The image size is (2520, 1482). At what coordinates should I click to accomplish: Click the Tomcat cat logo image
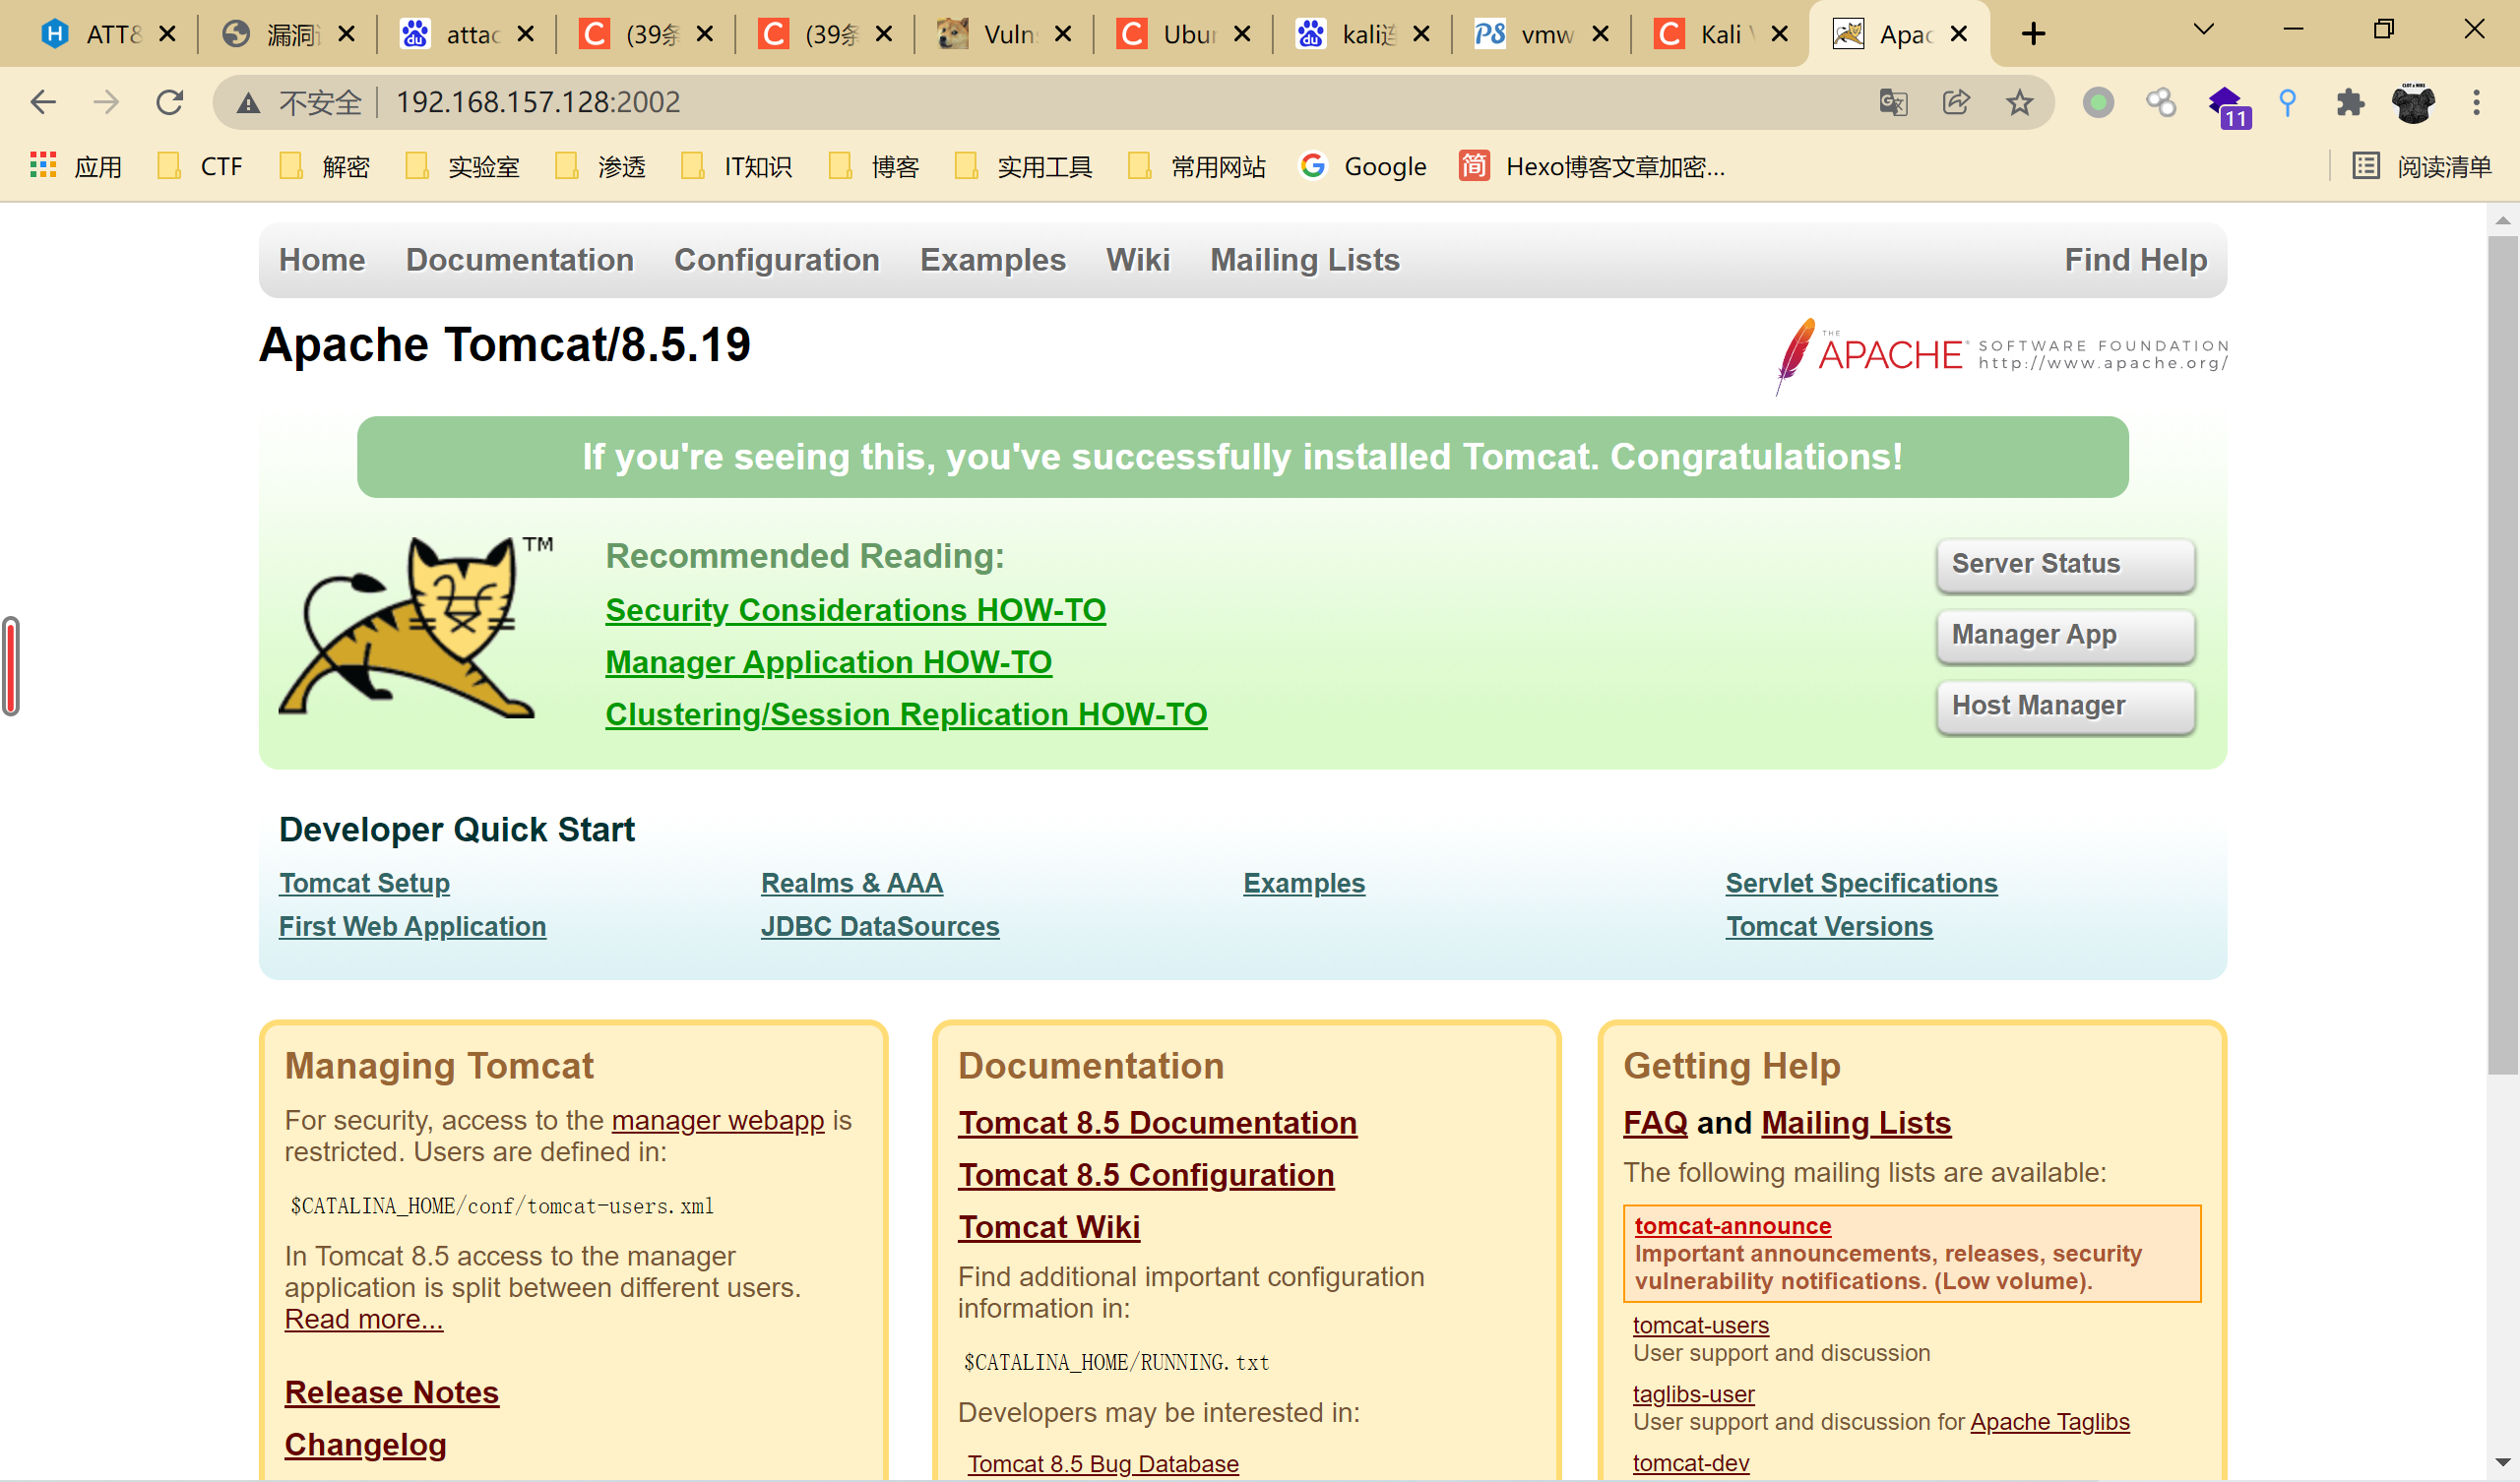pos(415,627)
